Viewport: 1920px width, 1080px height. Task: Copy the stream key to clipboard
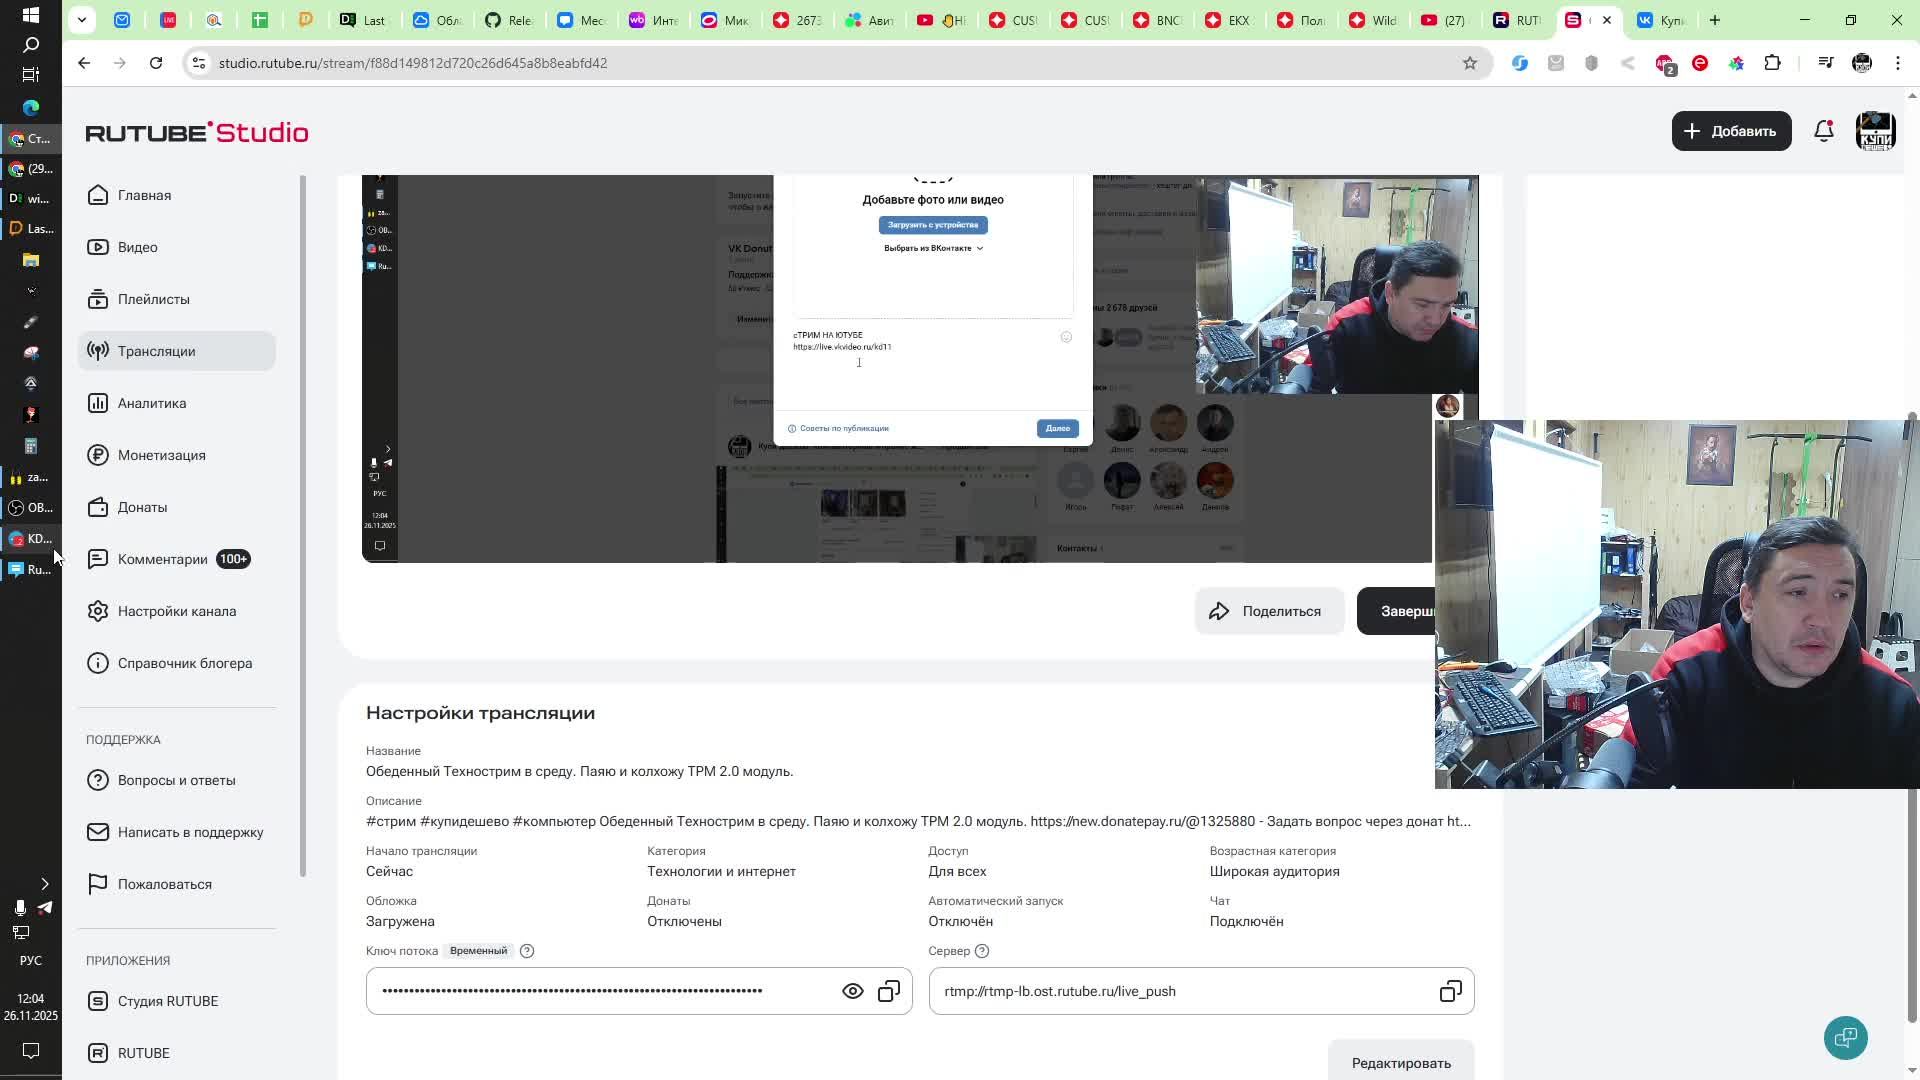coord(889,991)
